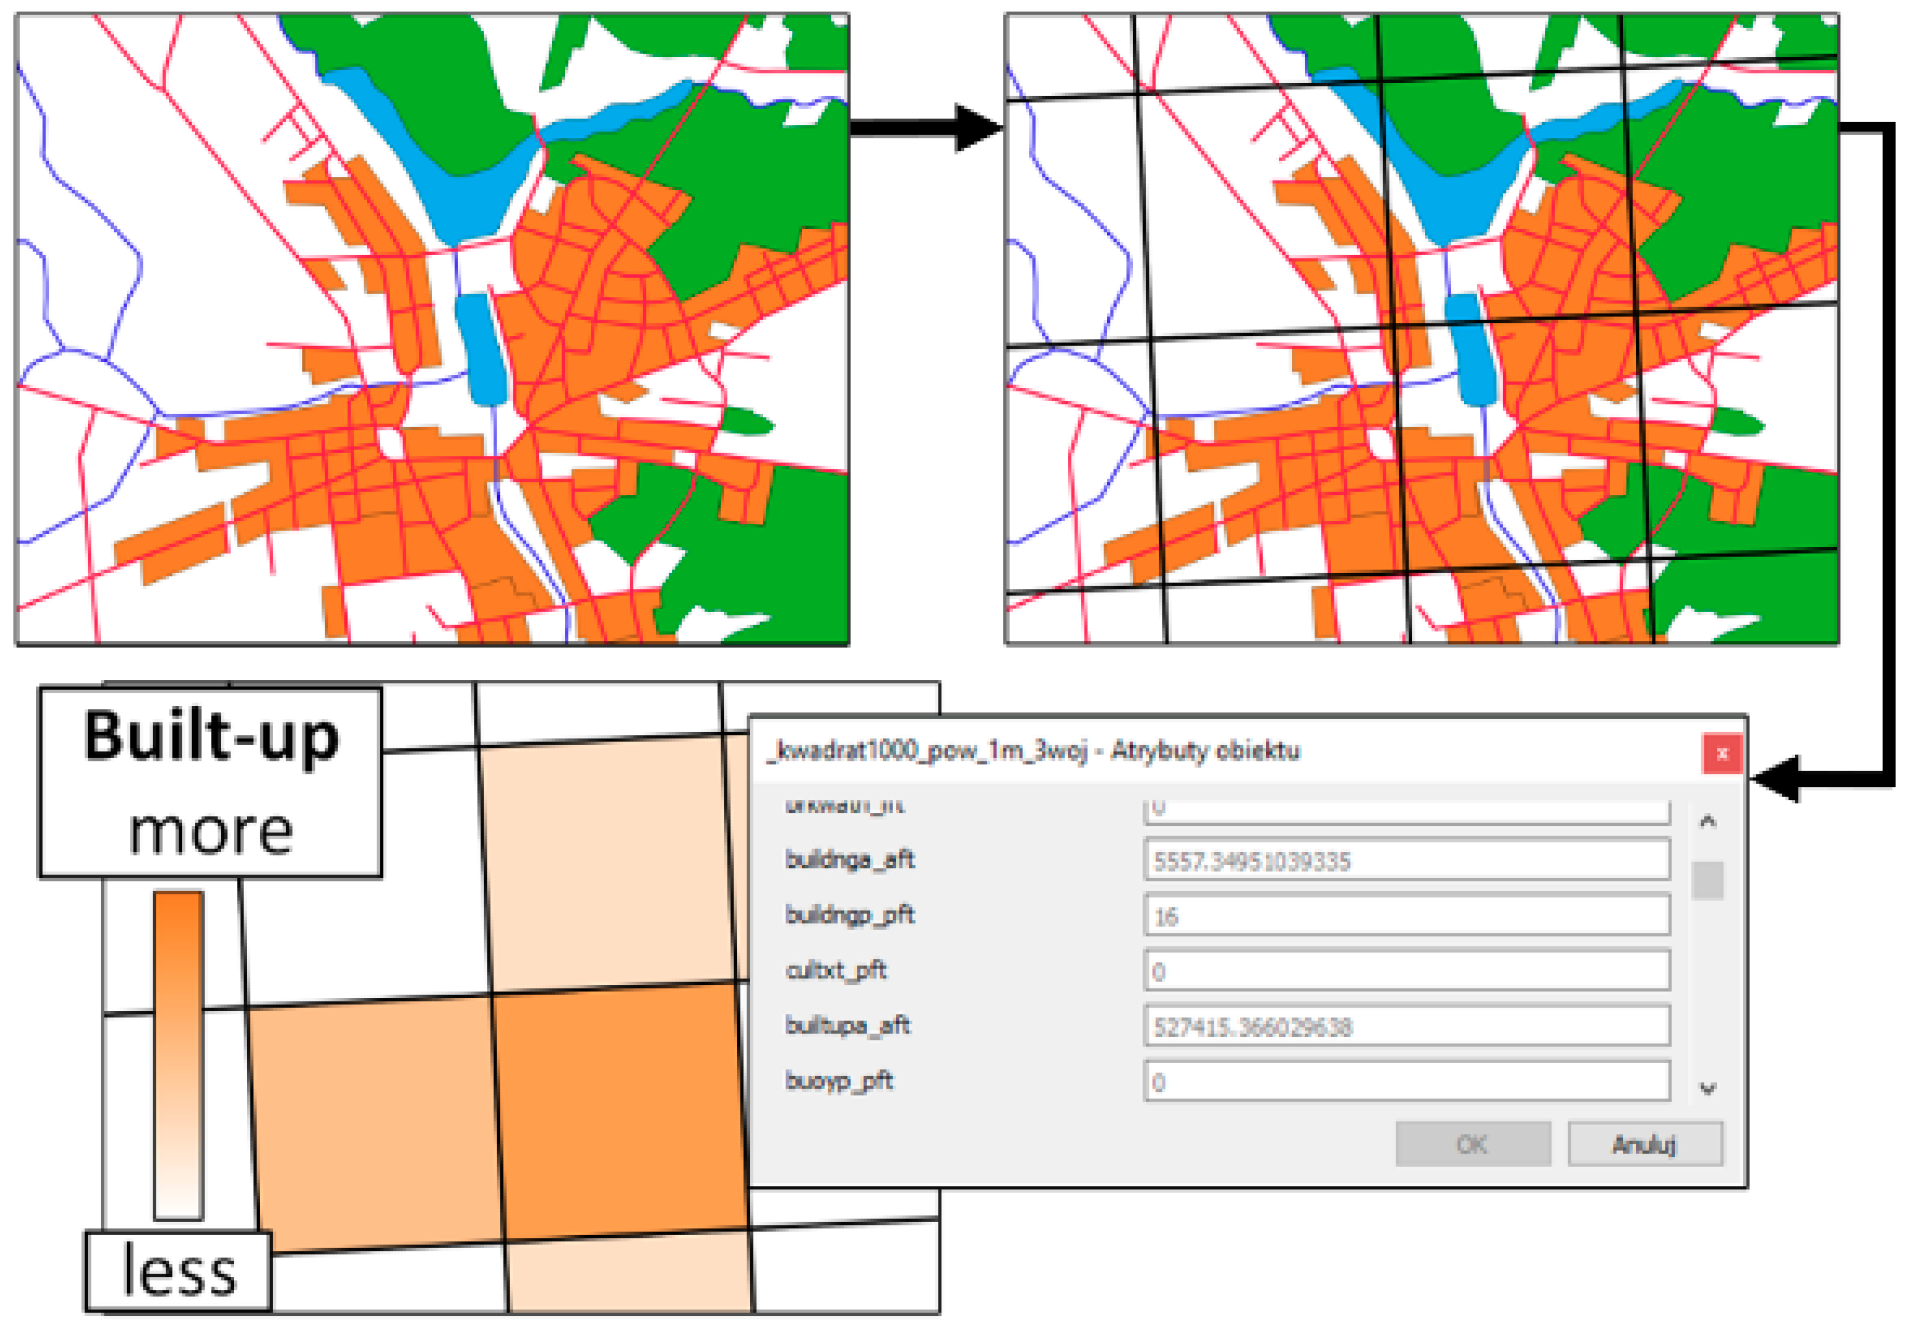Click the OK button
The image size is (1912, 1334).
tap(1472, 1144)
